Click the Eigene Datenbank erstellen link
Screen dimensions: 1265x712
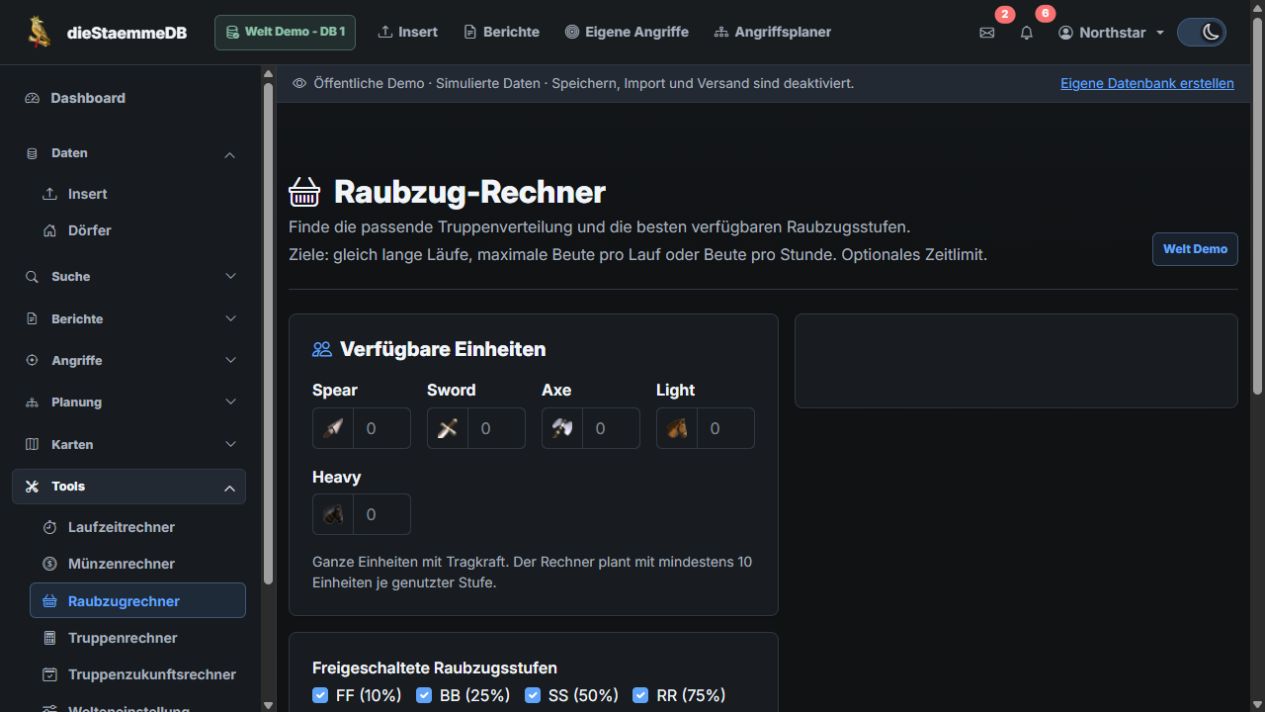tap(1147, 83)
